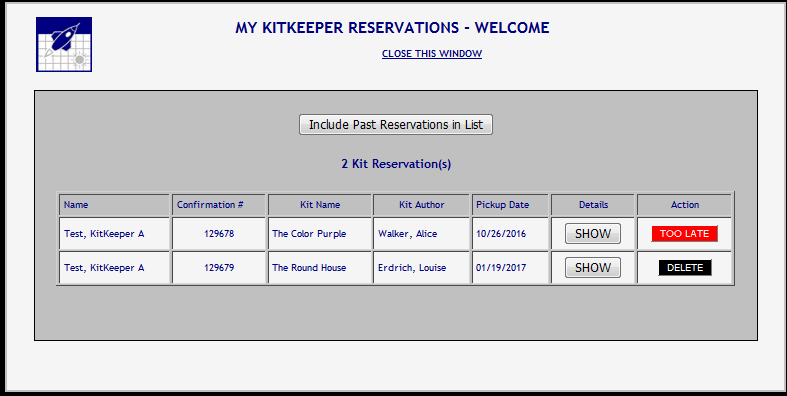Image resolution: width=787 pixels, height=396 pixels.
Task: Click the 2 Kit Reservation(s) heading
Action: click(396, 164)
